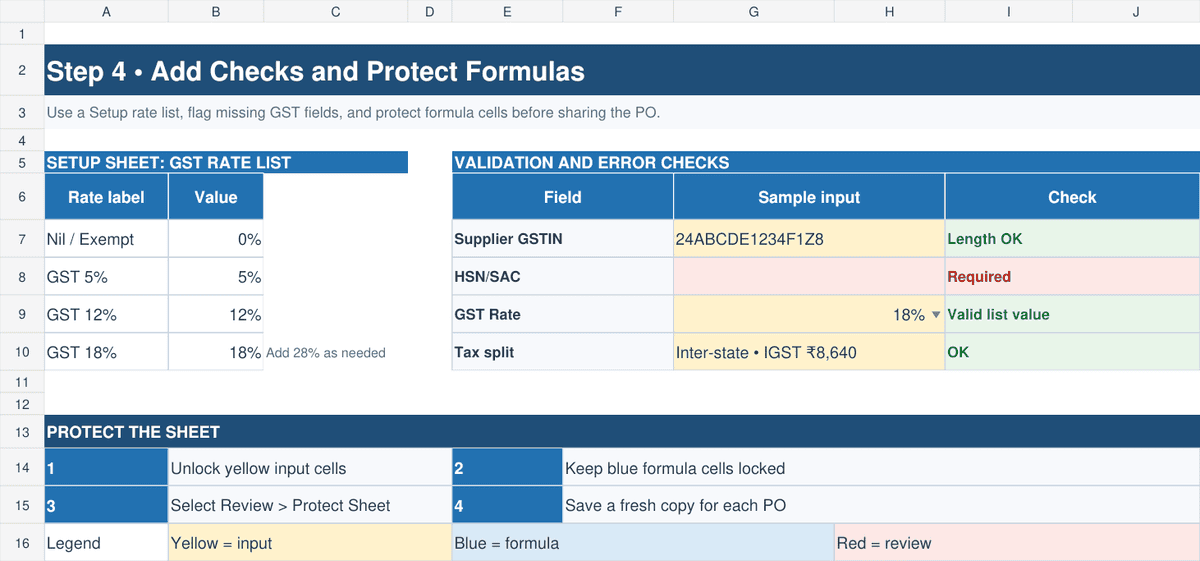The height and width of the screenshot is (561, 1200).
Task: Click the 'Add 28% as needed' note
Action: [326, 353]
